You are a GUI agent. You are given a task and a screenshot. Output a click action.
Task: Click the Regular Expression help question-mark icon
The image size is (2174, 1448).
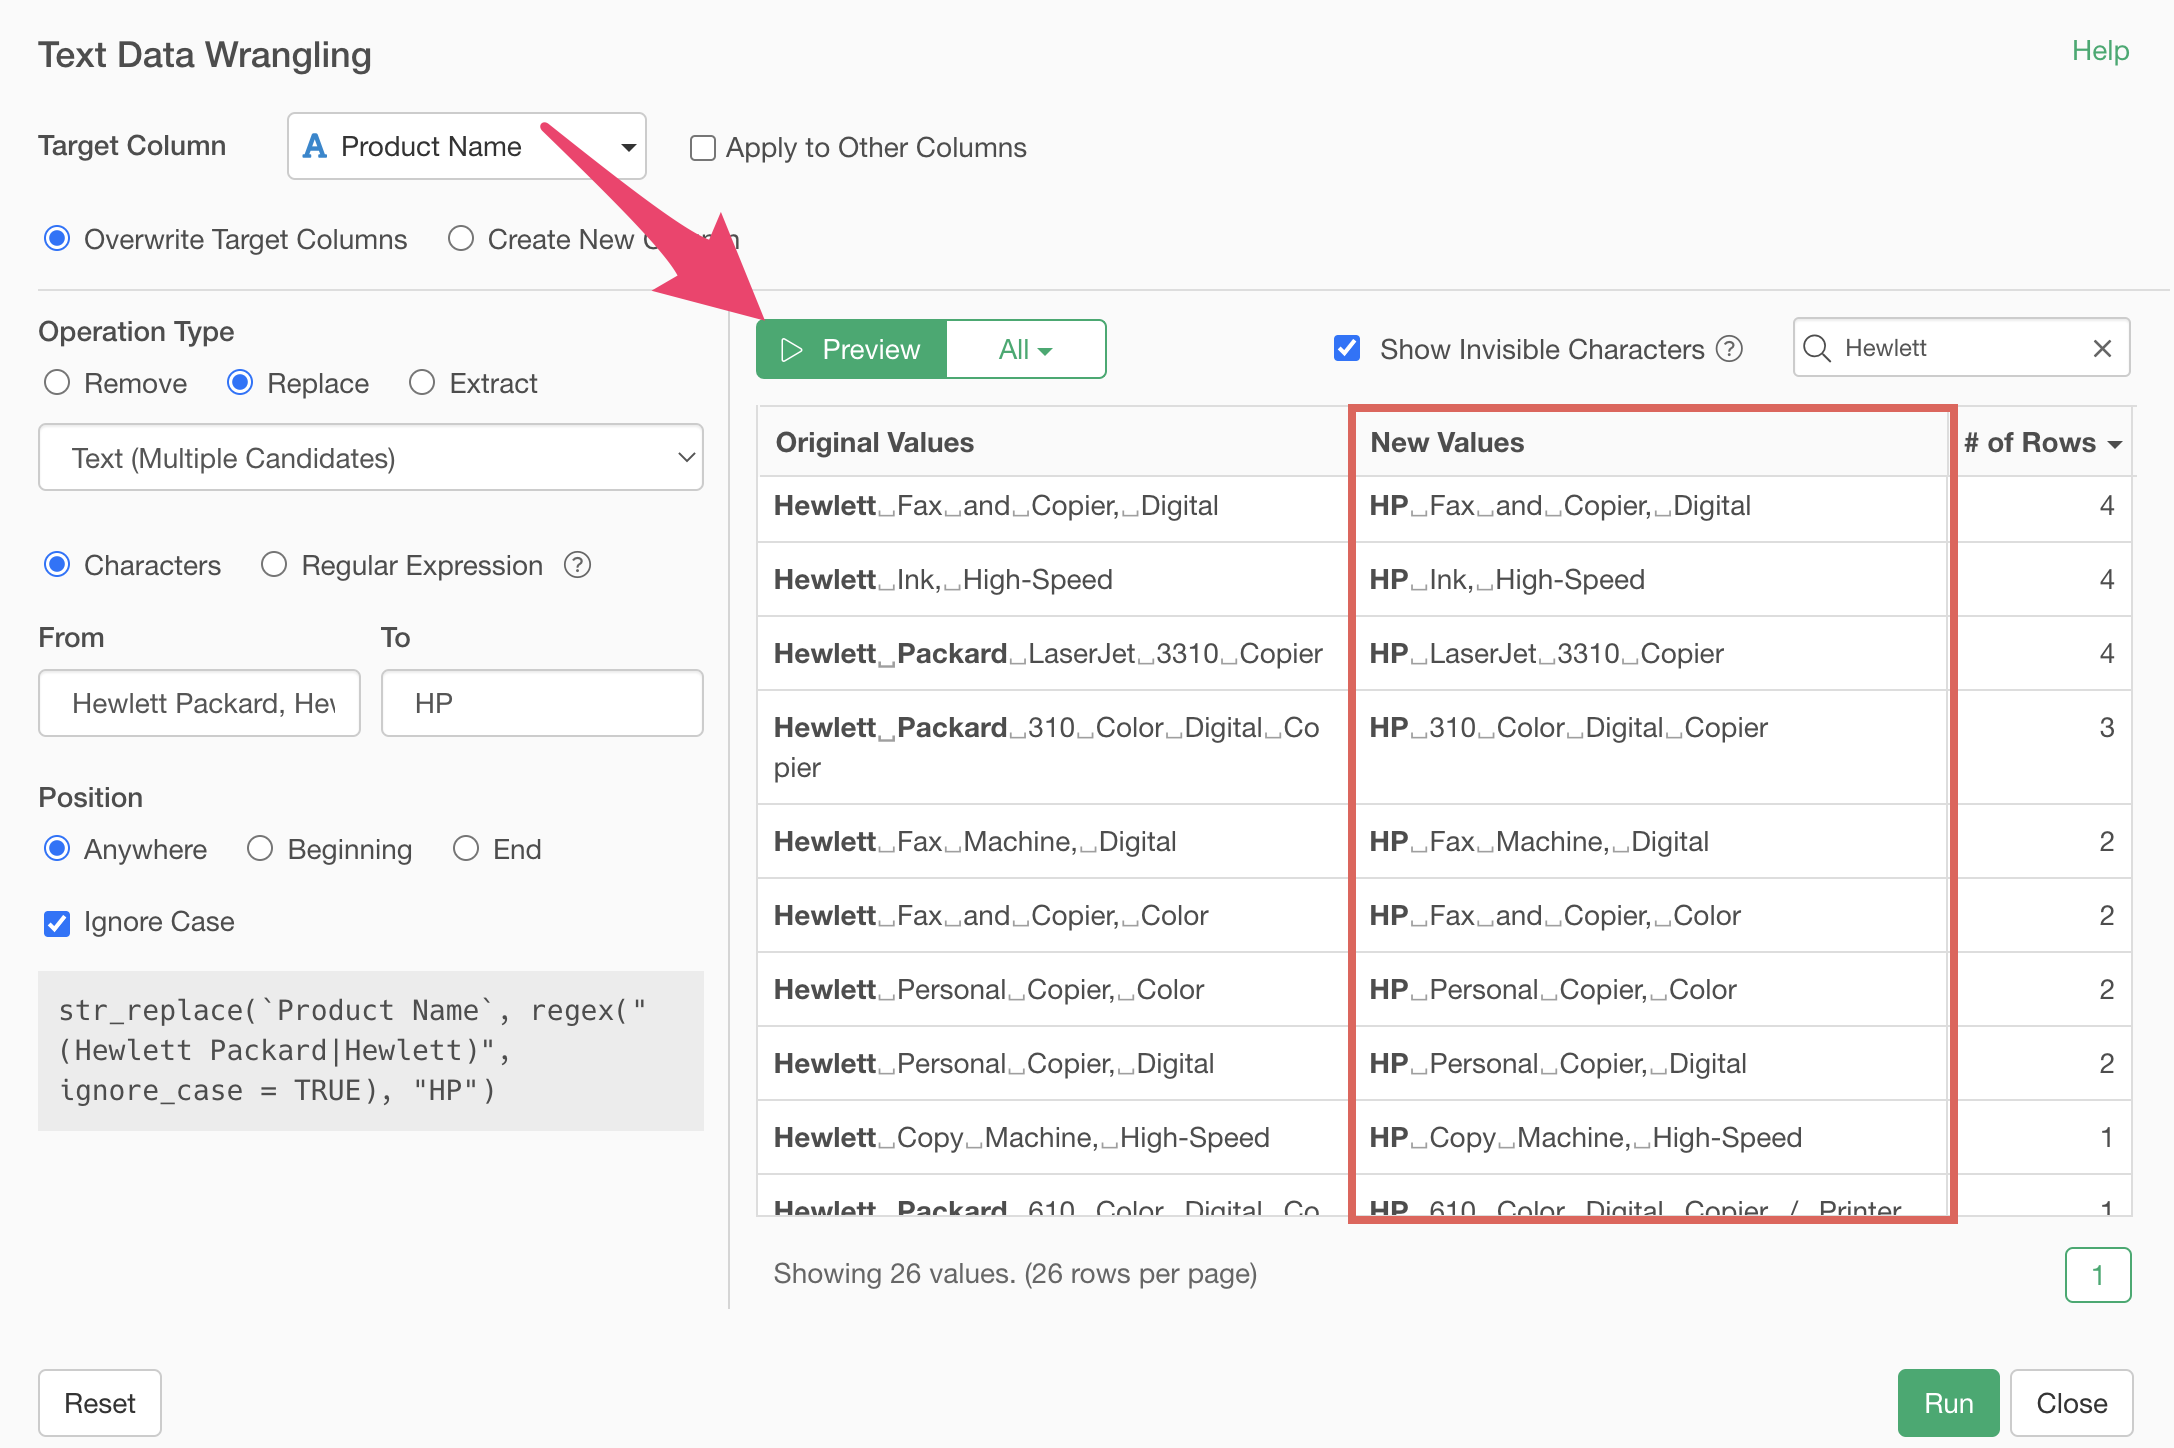click(577, 565)
